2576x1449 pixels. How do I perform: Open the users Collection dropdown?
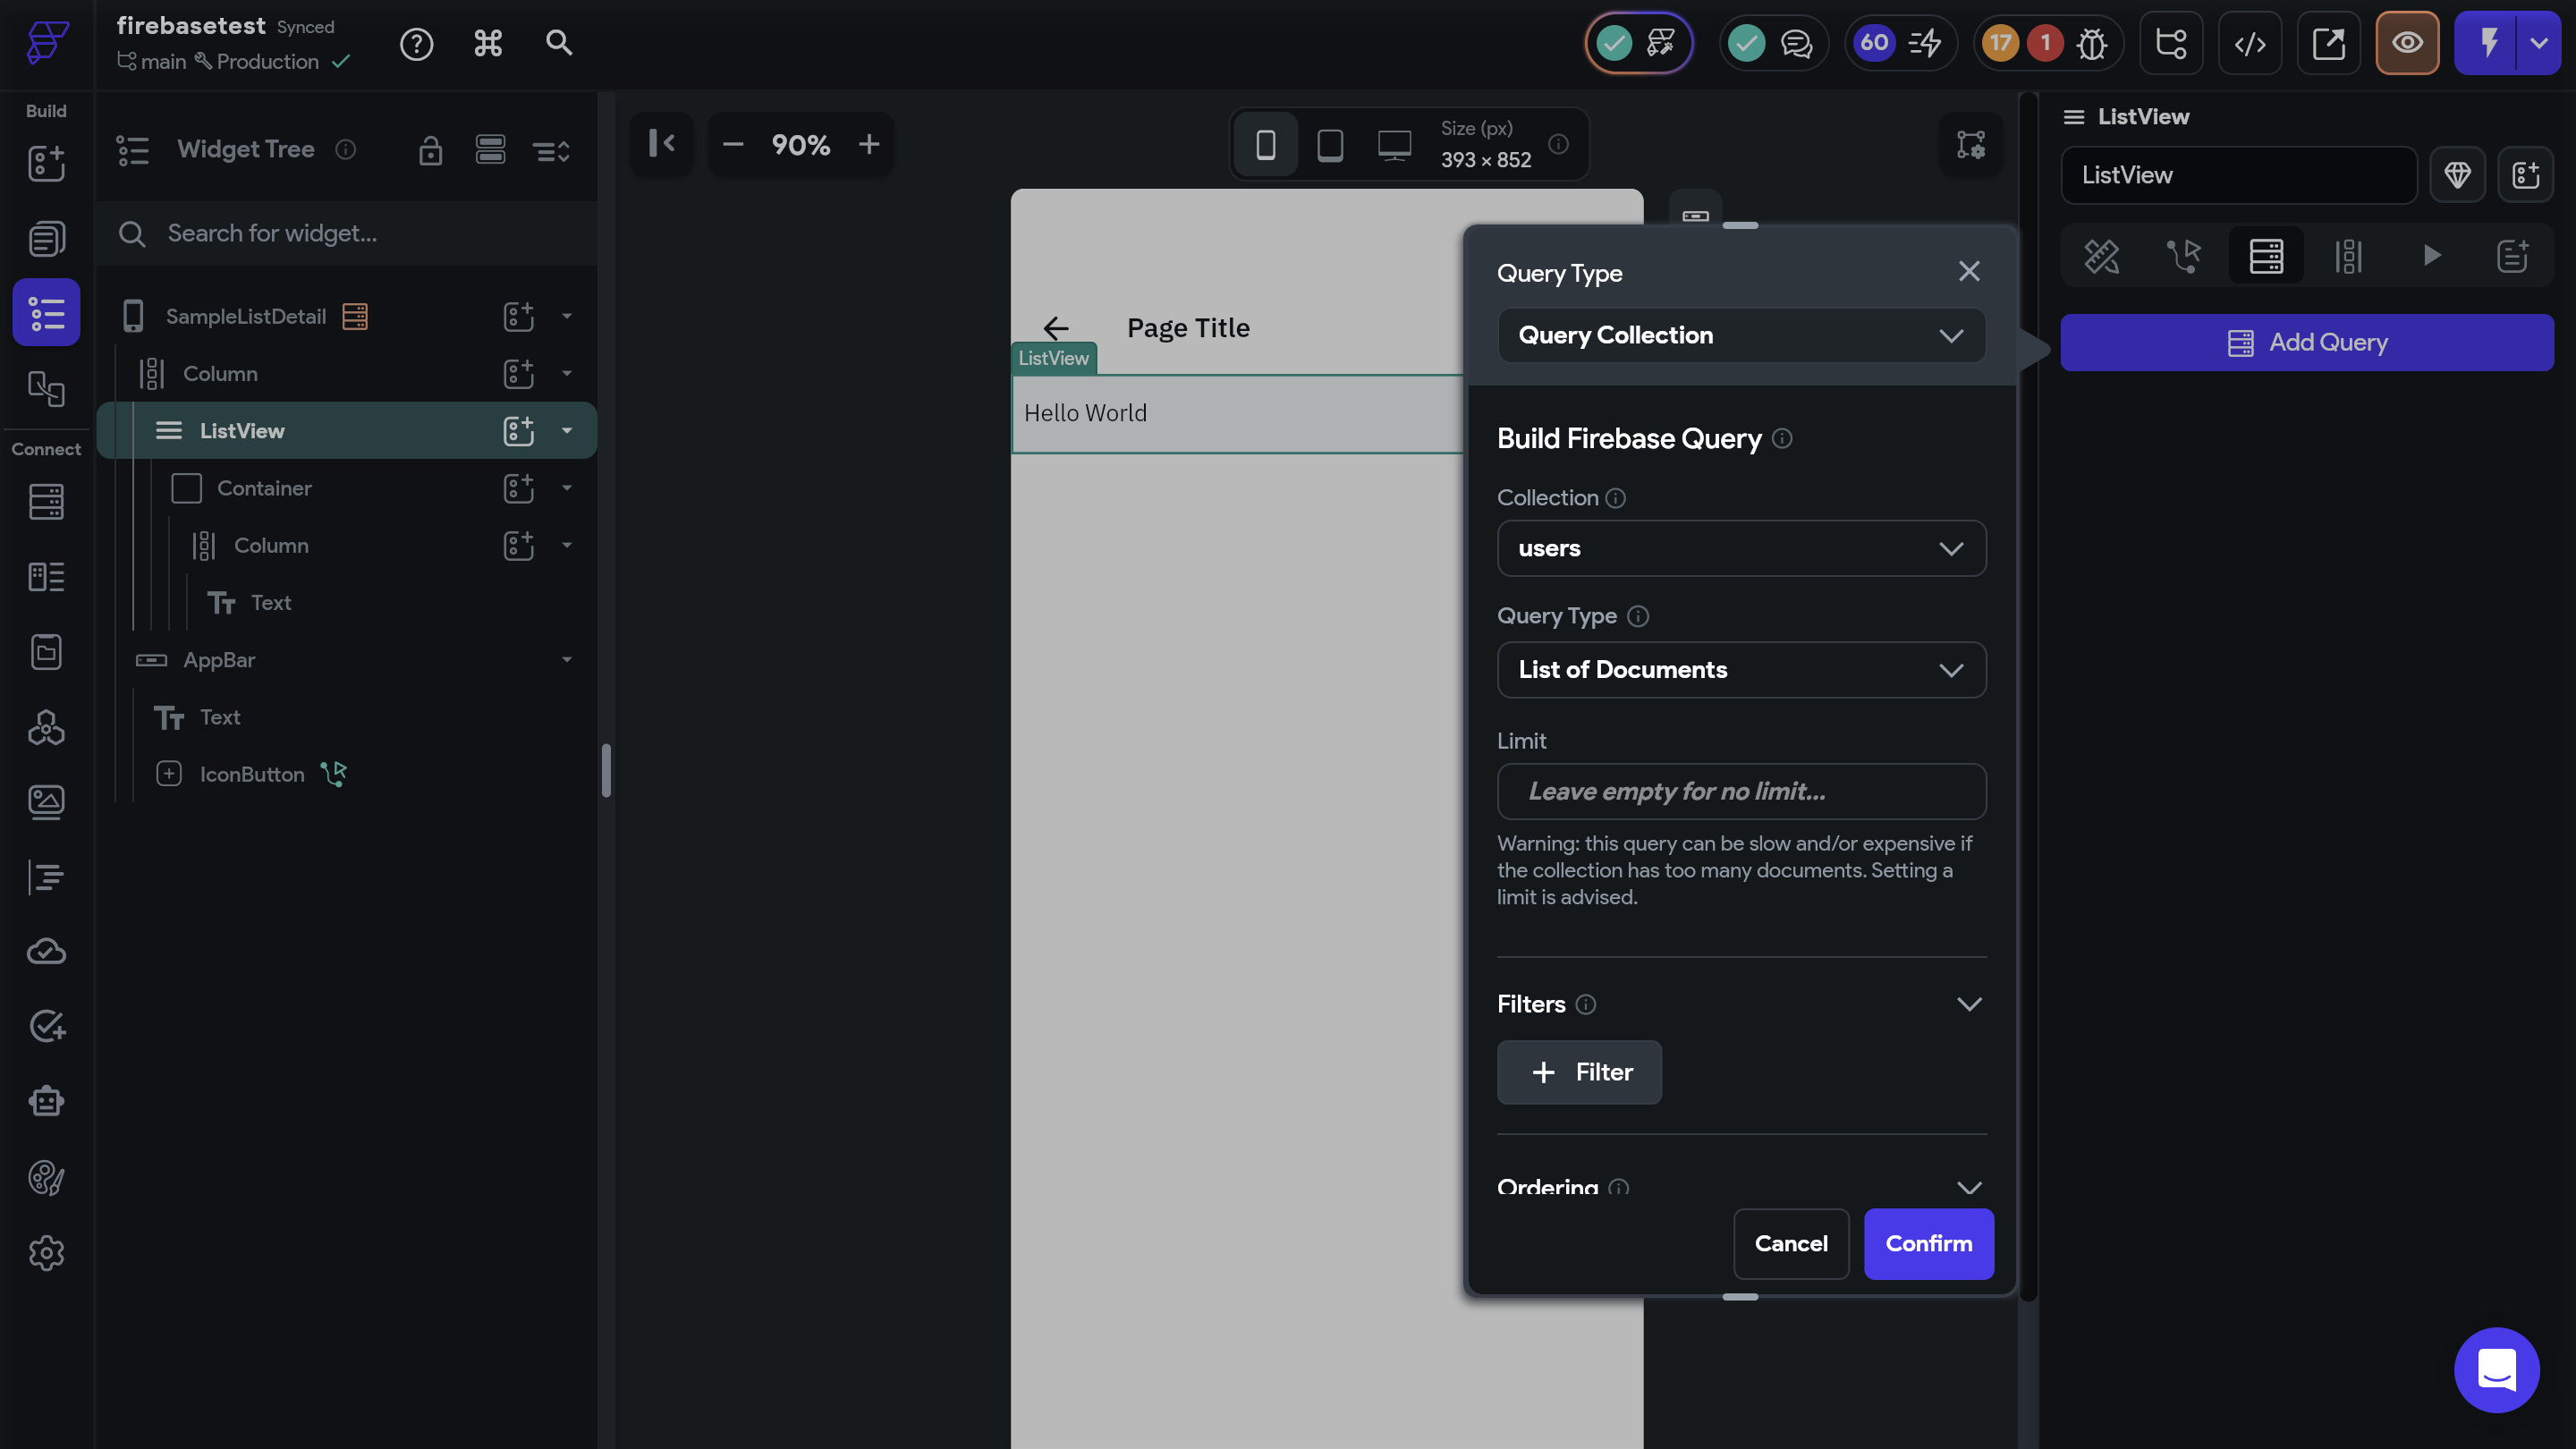(x=1741, y=548)
